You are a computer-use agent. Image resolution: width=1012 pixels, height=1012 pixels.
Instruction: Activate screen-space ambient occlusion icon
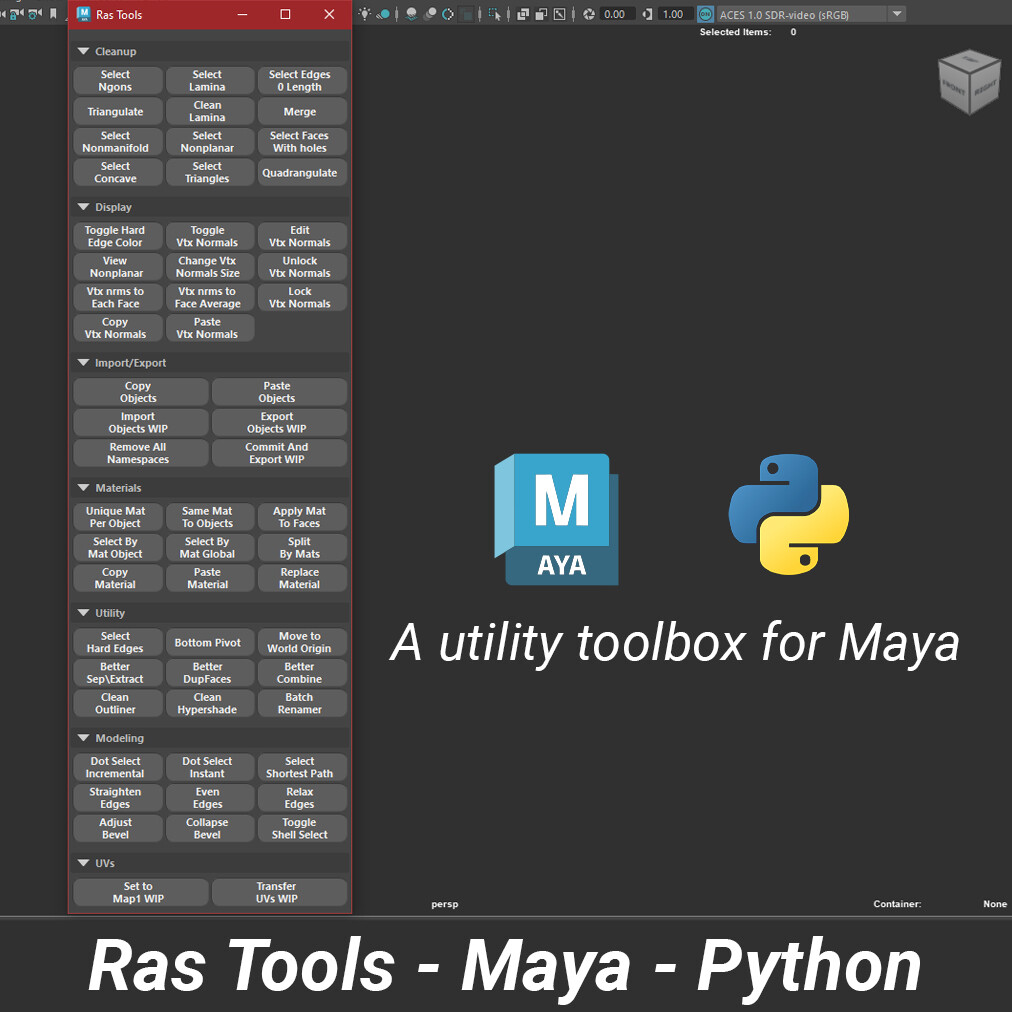429,14
